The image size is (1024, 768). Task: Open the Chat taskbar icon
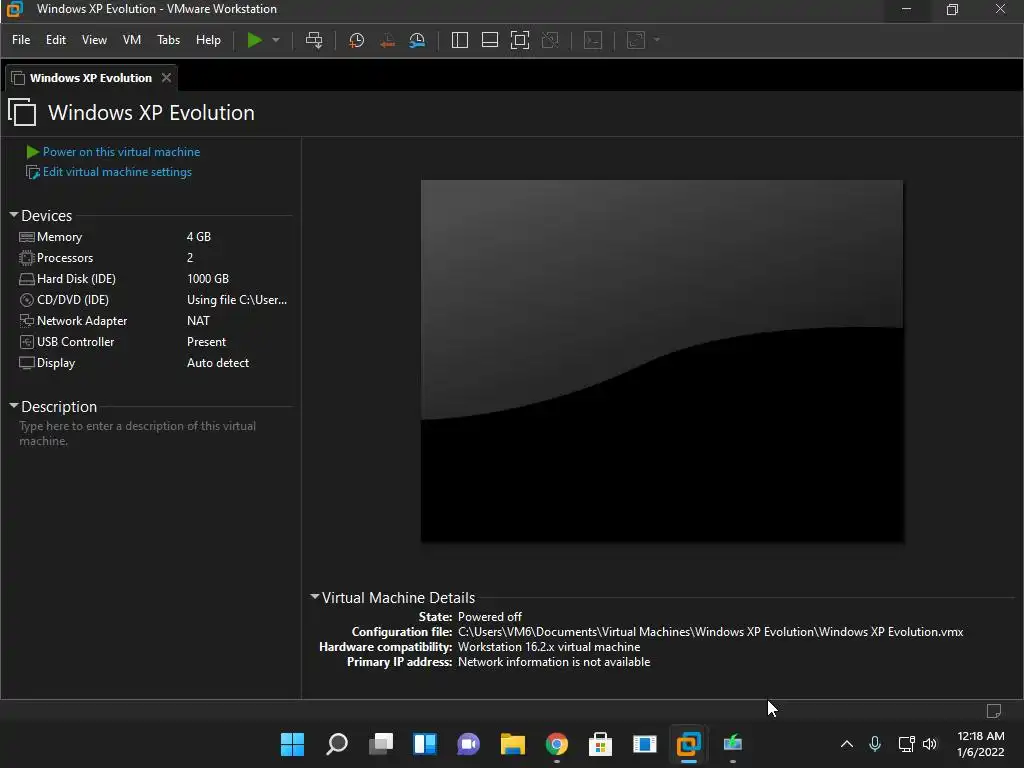pyautogui.click(x=468, y=744)
